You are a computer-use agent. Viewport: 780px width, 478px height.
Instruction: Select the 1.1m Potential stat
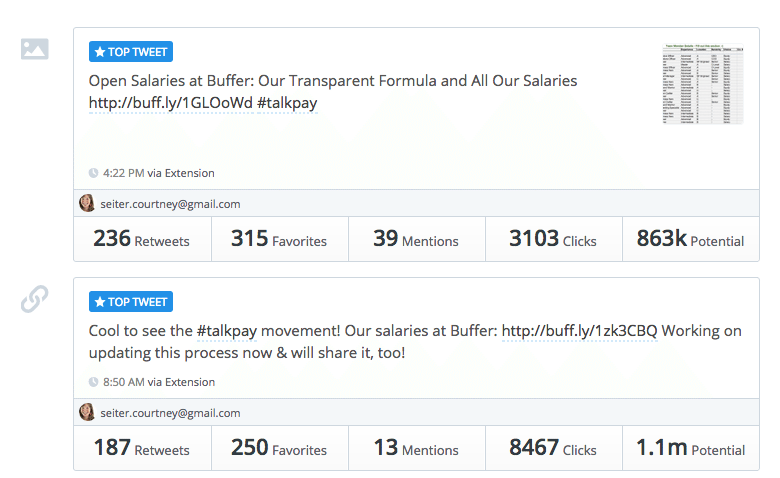[691, 448]
